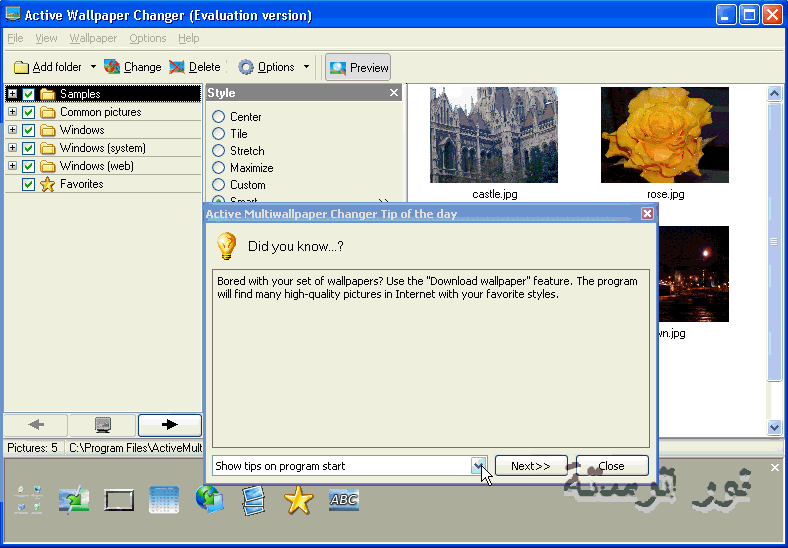This screenshot has height=548, width=788.
Task: Select the Maximize style radio button
Action: [218, 168]
